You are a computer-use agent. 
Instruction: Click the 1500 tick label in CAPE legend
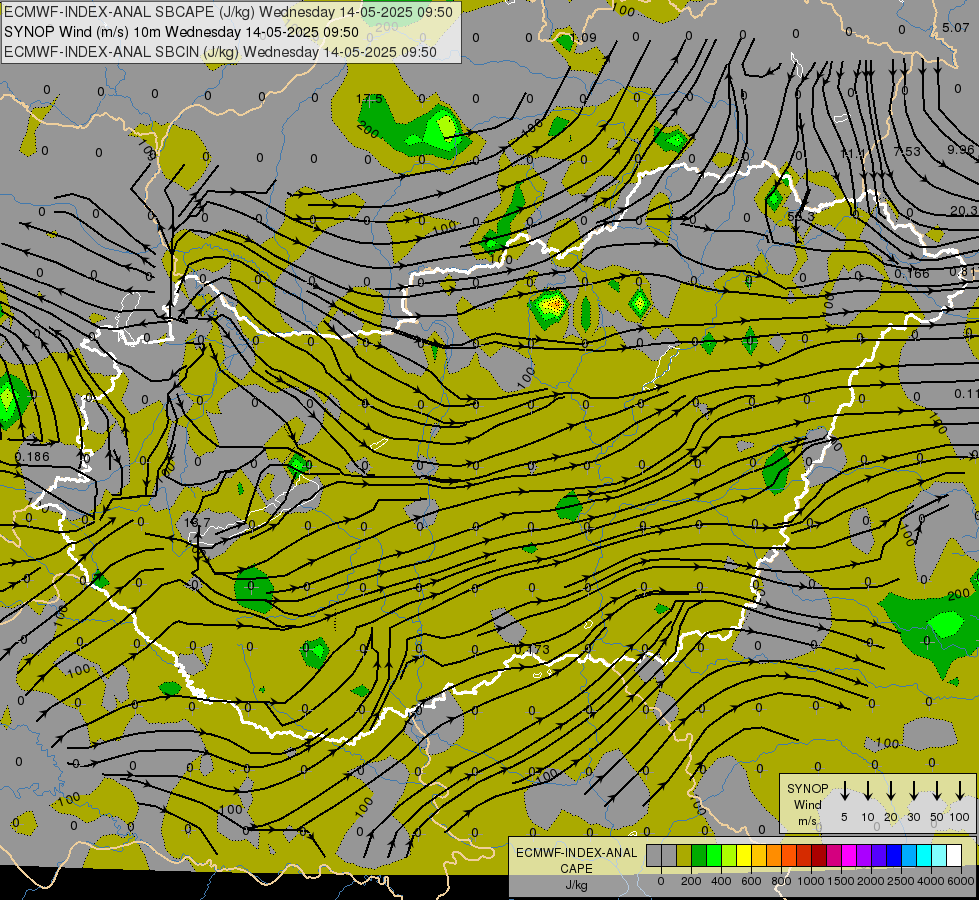tap(841, 881)
